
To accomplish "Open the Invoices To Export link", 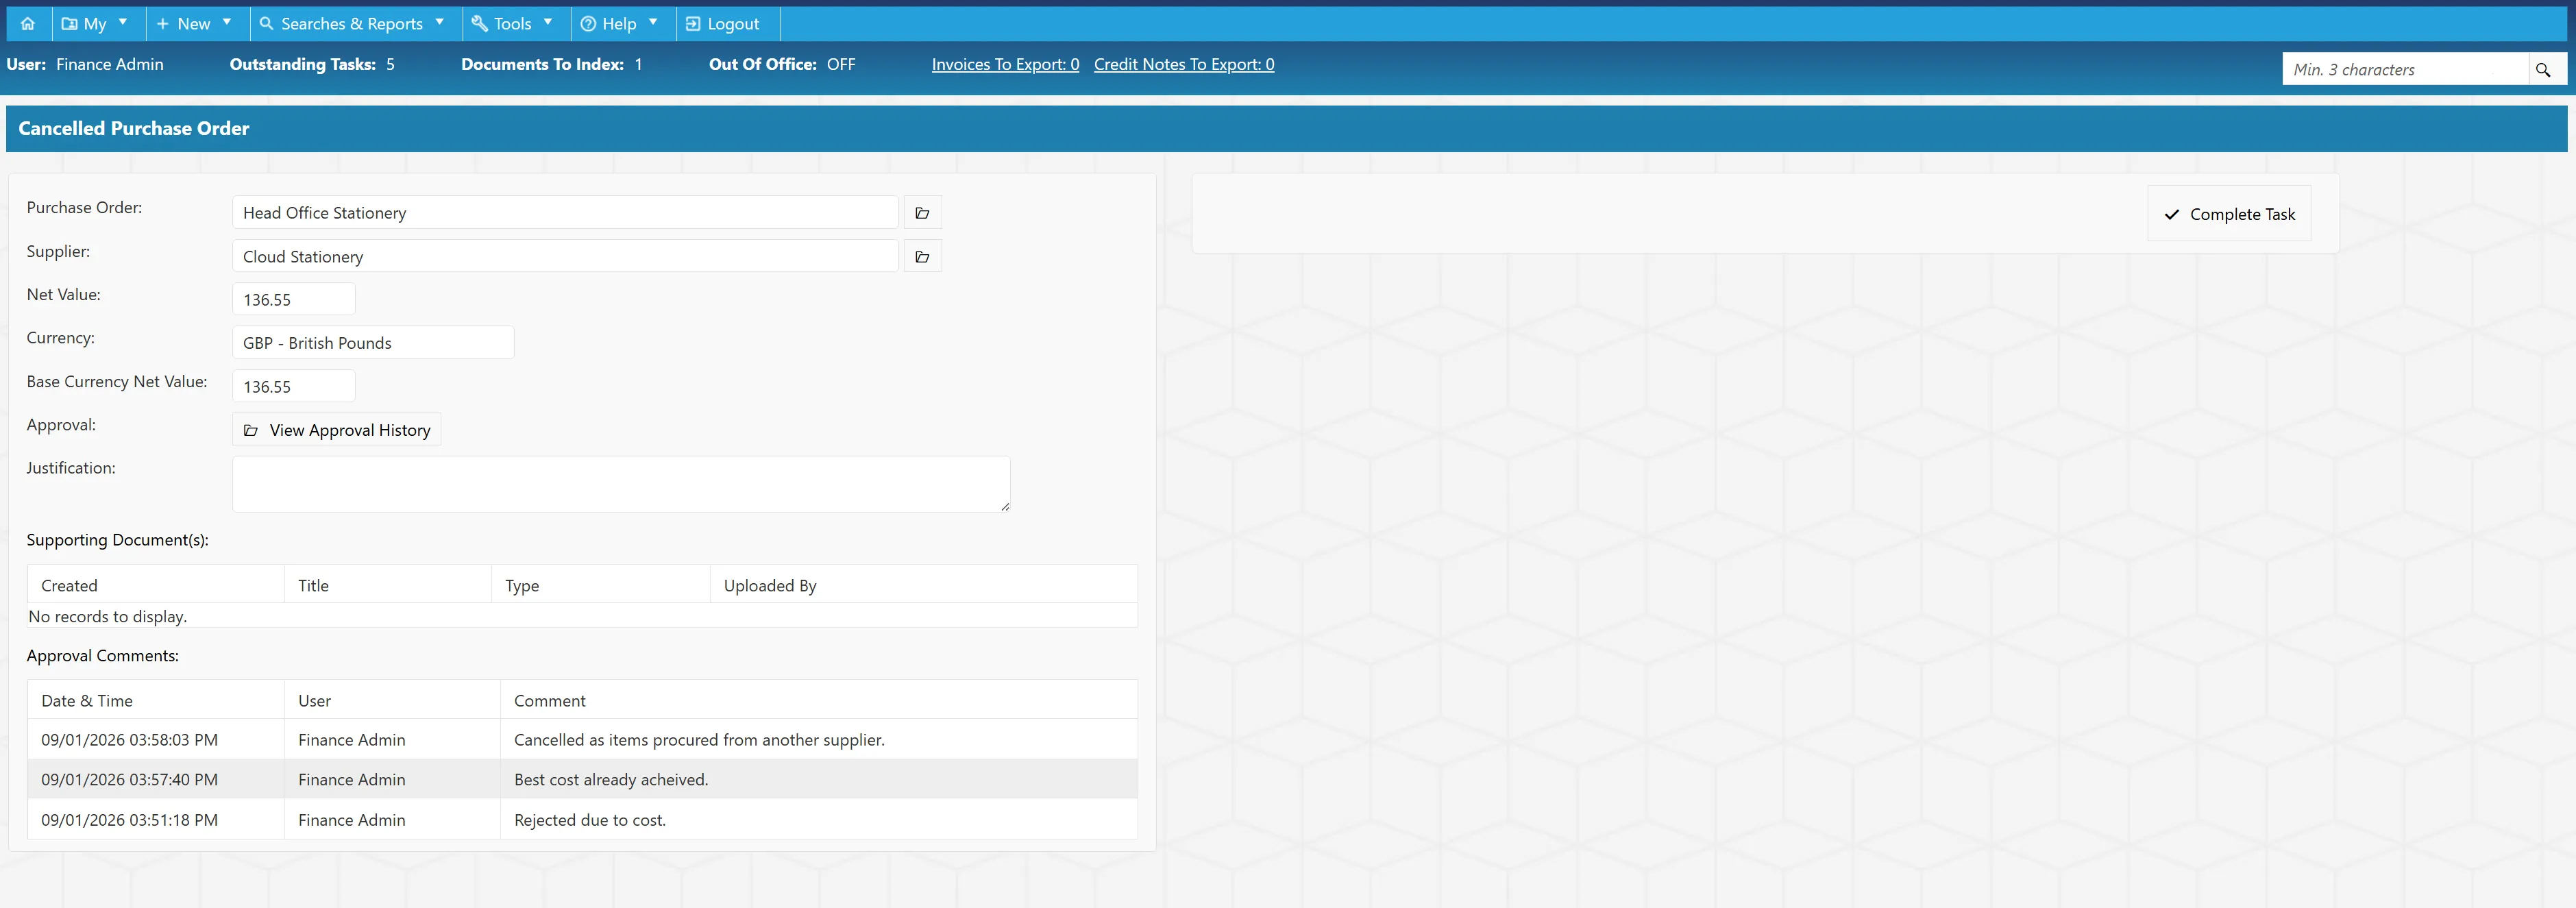I will pyautogui.click(x=1005, y=65).
